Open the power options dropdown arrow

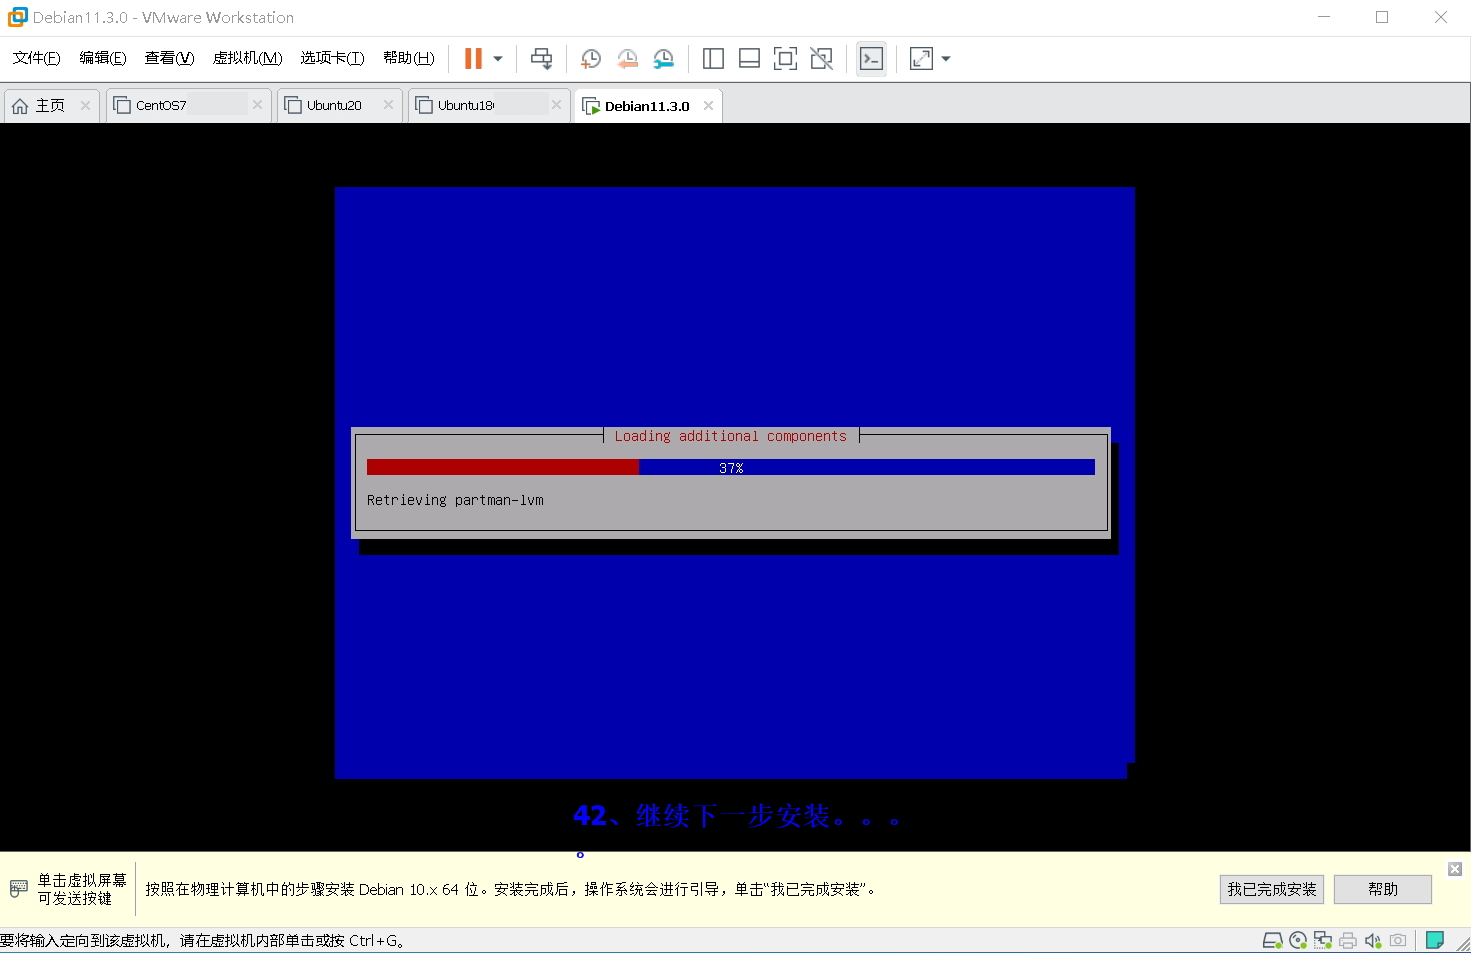click(x=498, y=59)
